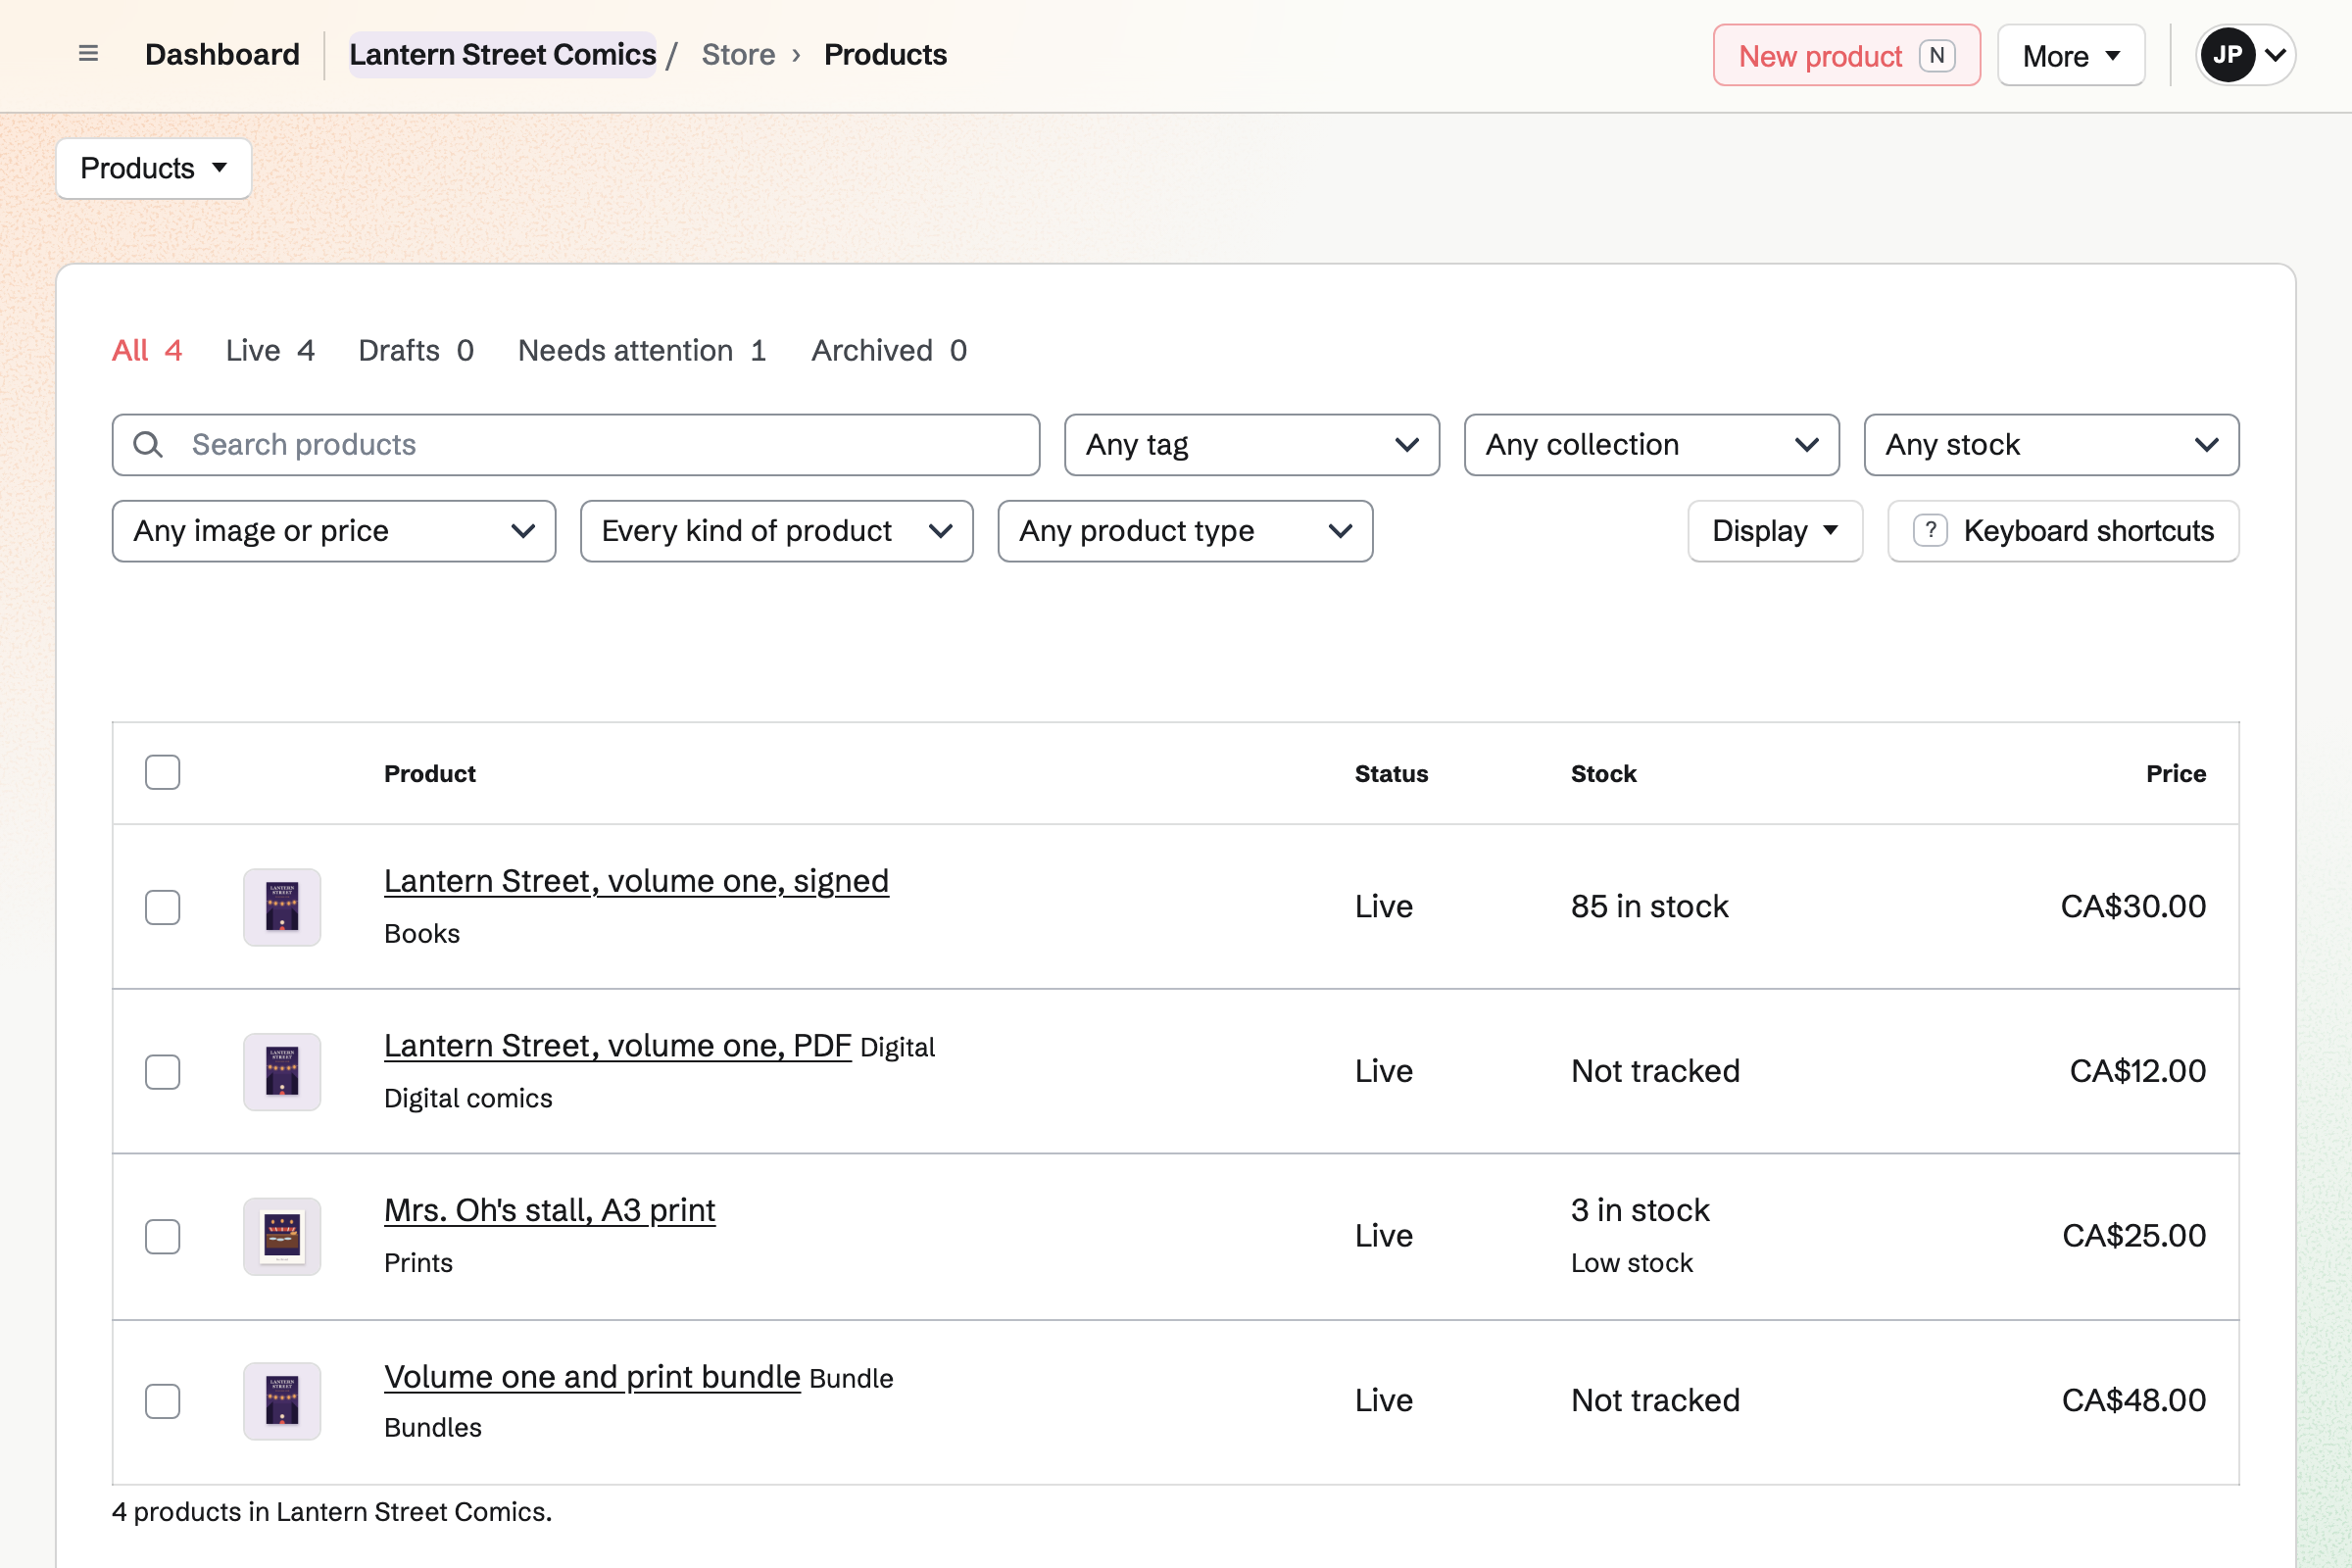The image size is (2352, 1568).
Task: Switch to the All tab
Action: 147,350
